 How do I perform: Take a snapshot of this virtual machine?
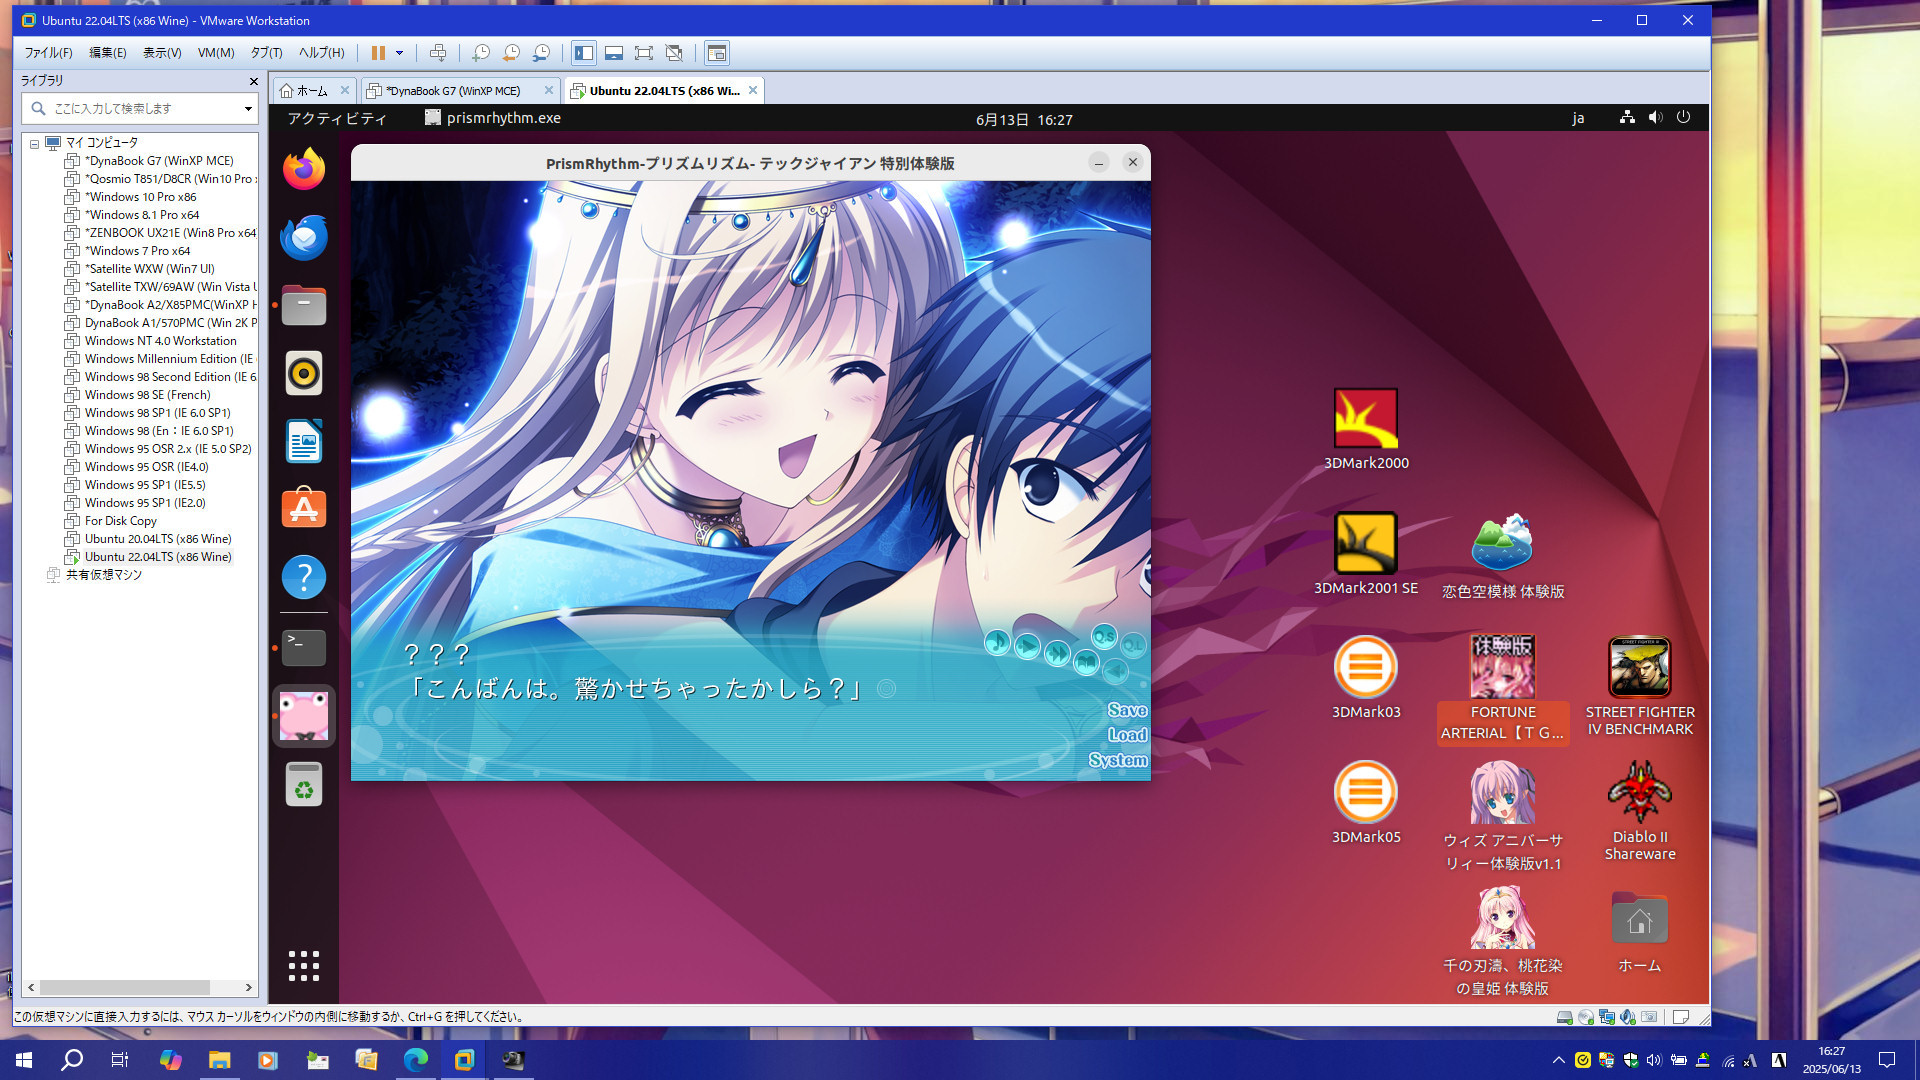481,53
